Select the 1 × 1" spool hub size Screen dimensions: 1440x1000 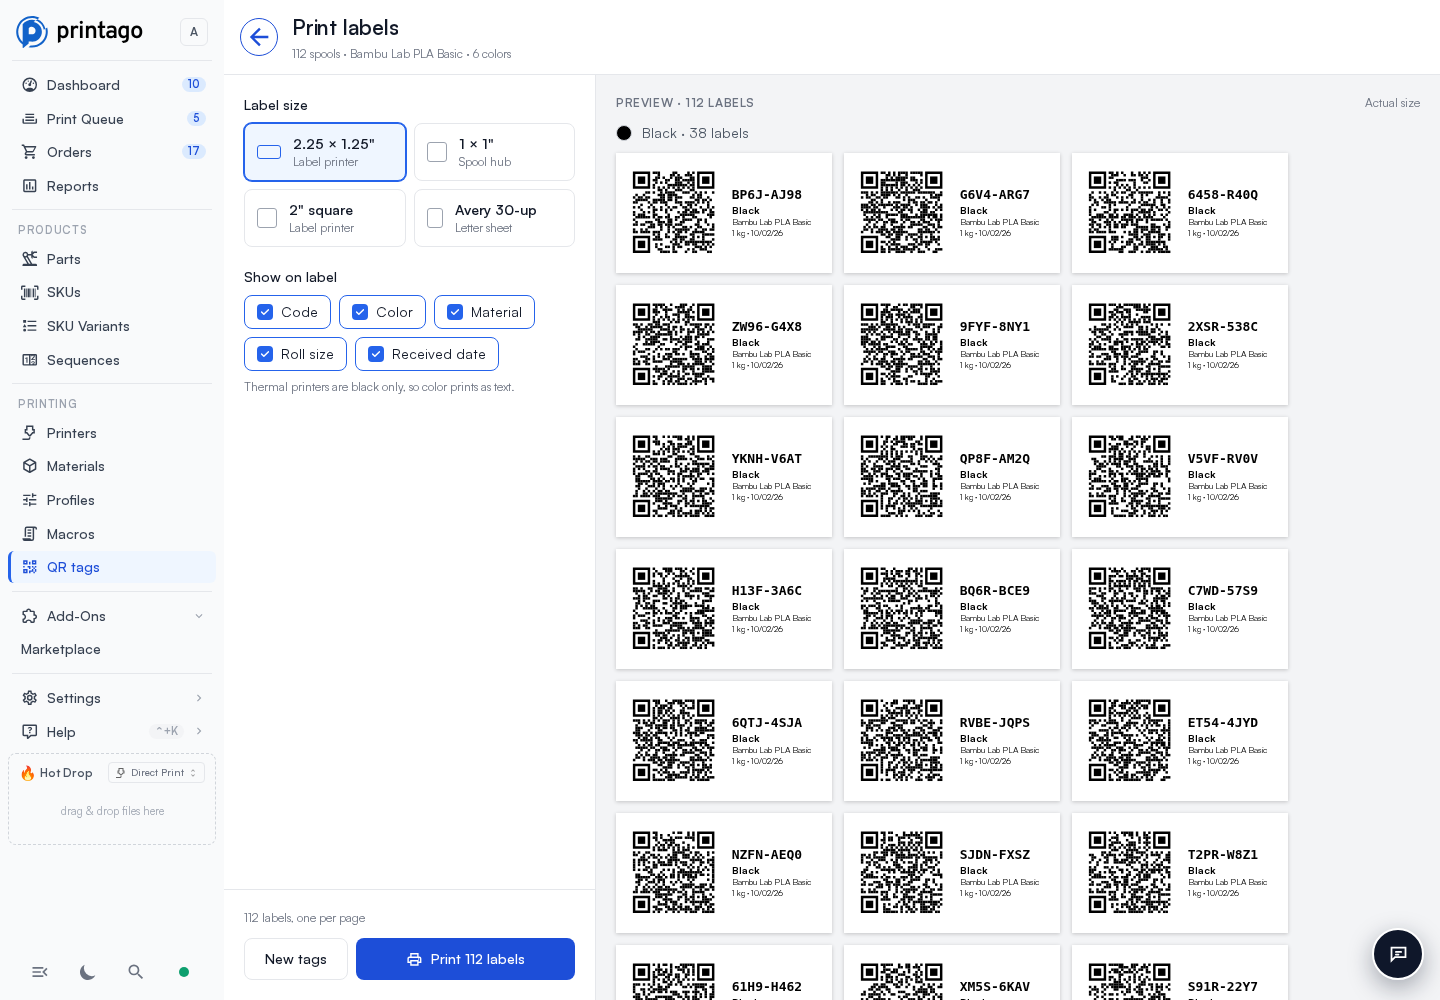[x=494, y=152]
